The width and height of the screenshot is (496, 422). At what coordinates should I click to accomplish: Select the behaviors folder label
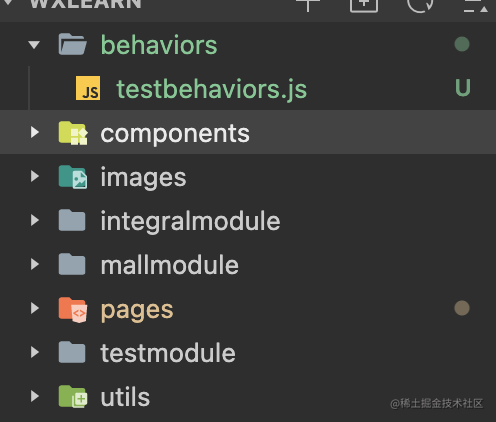[159, 45]
